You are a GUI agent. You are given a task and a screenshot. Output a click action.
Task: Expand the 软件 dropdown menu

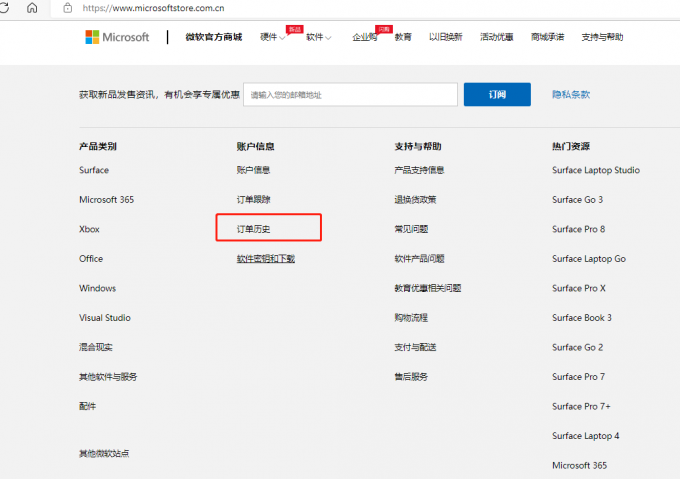[x=319, y=37]
